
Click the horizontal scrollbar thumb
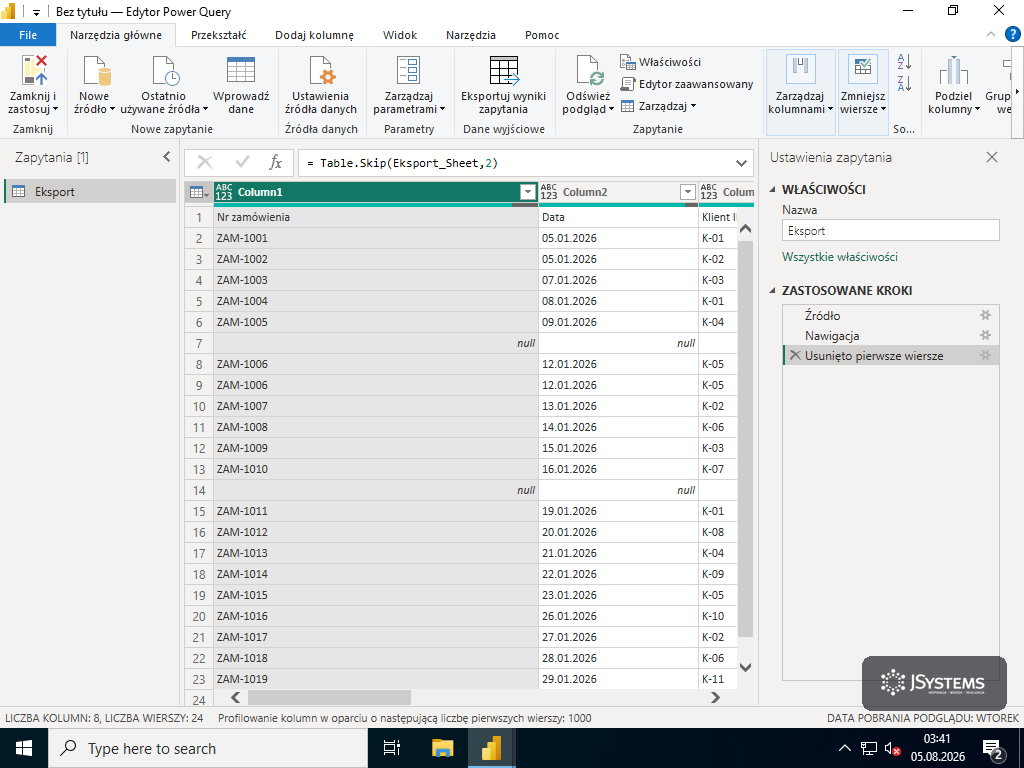[329, 697]
